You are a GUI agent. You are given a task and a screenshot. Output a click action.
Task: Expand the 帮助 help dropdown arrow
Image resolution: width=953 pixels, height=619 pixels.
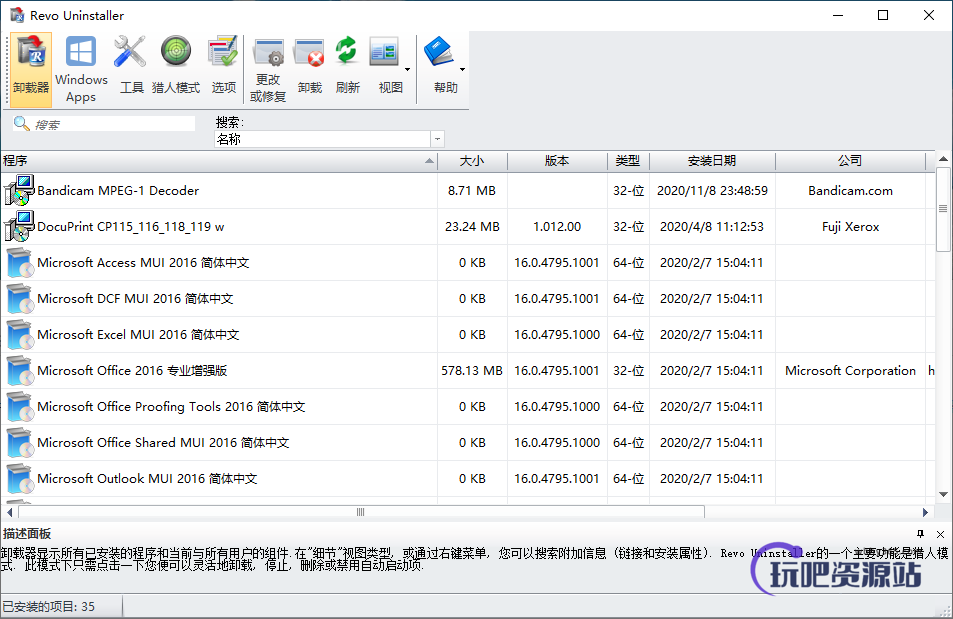point(463,69)
